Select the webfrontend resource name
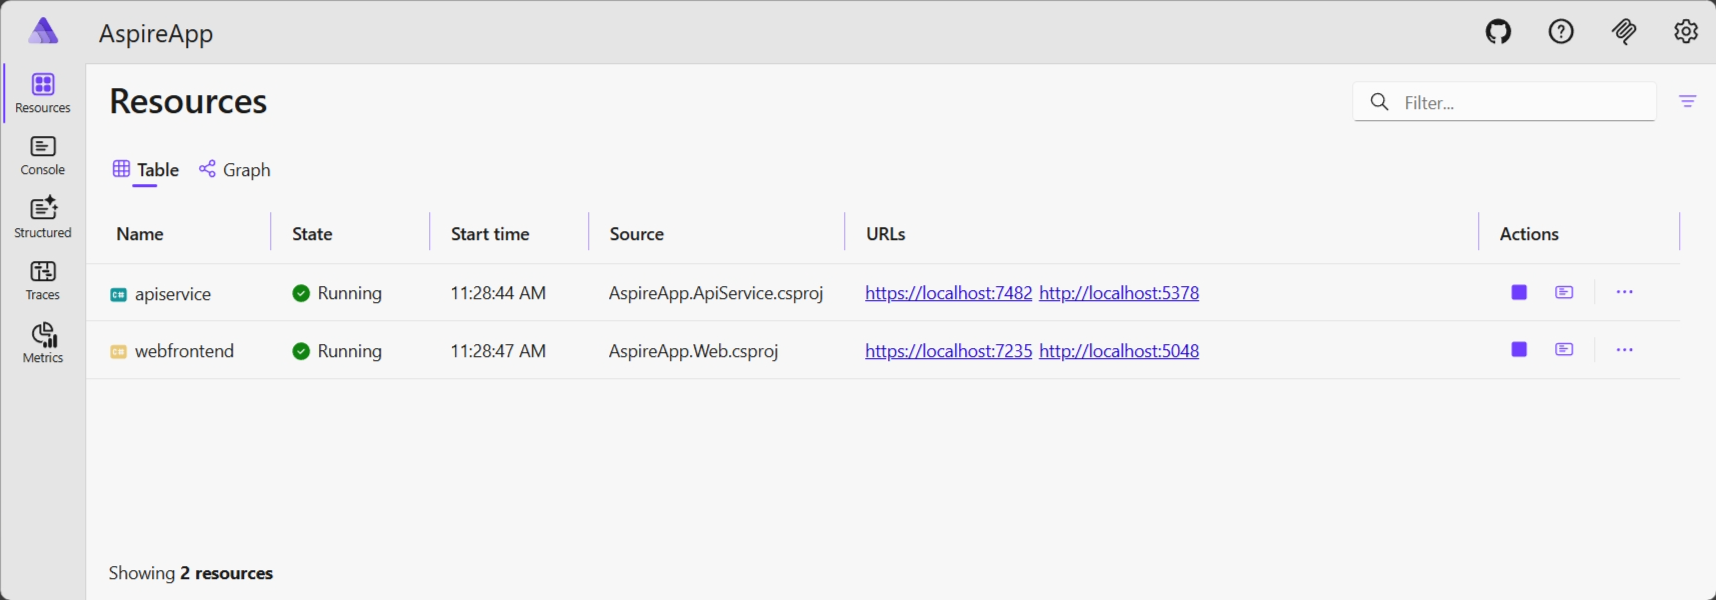 [x=184, y=351]
